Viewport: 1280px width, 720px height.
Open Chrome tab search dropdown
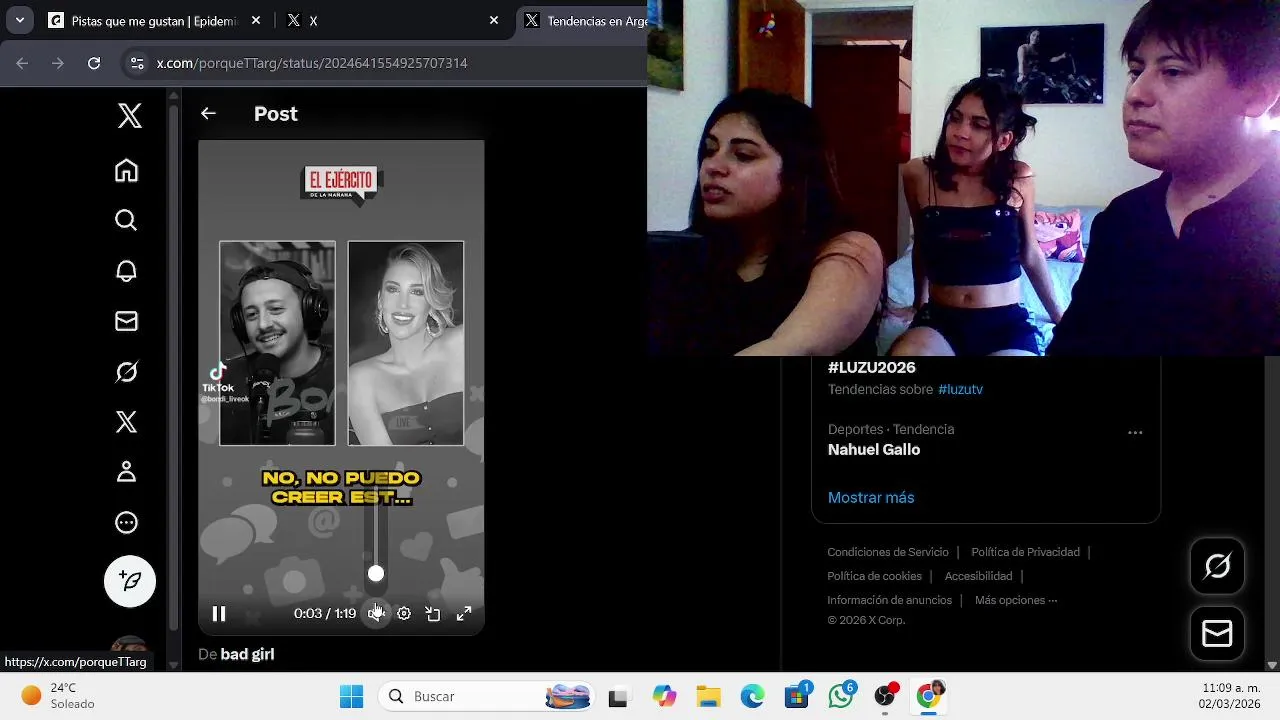[x=19, y=20]
